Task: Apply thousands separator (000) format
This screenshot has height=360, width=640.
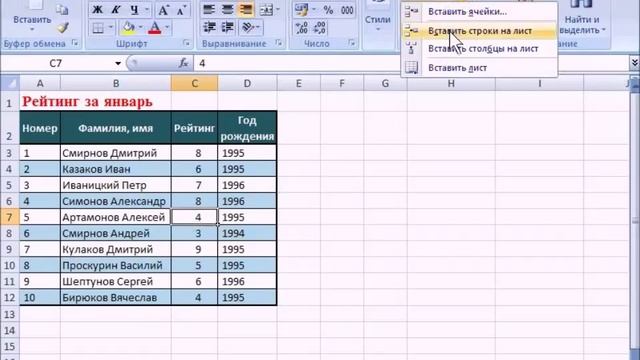Action: [347, 10]
